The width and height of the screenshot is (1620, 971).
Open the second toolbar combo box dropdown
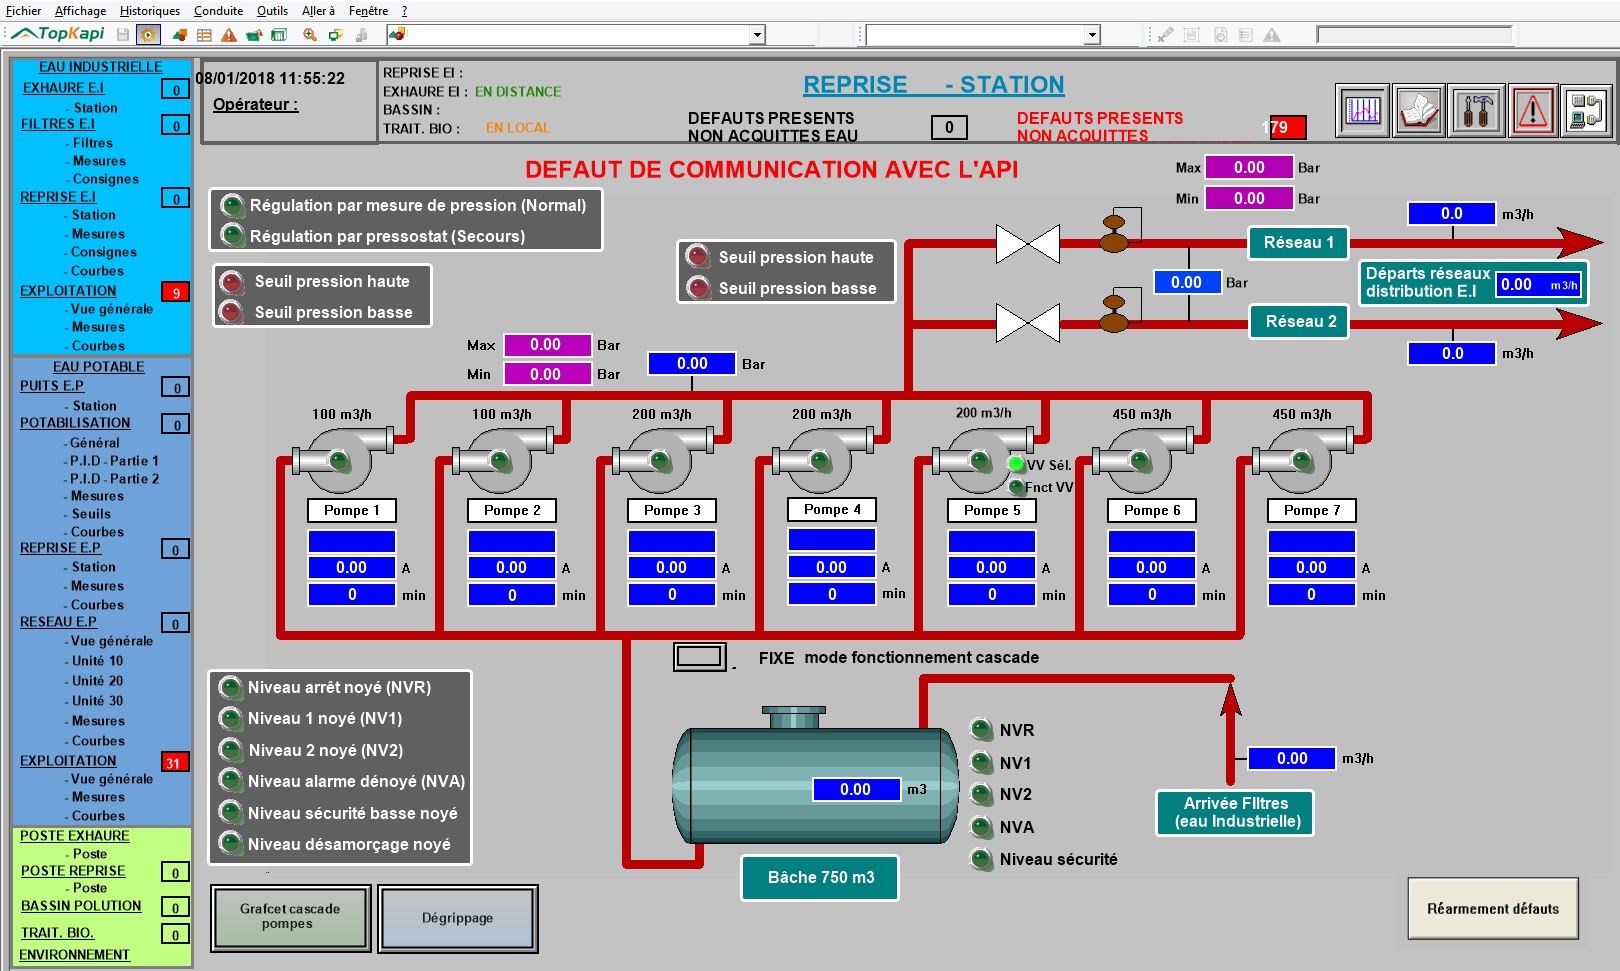pyautogui.click(x=1092, y=35)
